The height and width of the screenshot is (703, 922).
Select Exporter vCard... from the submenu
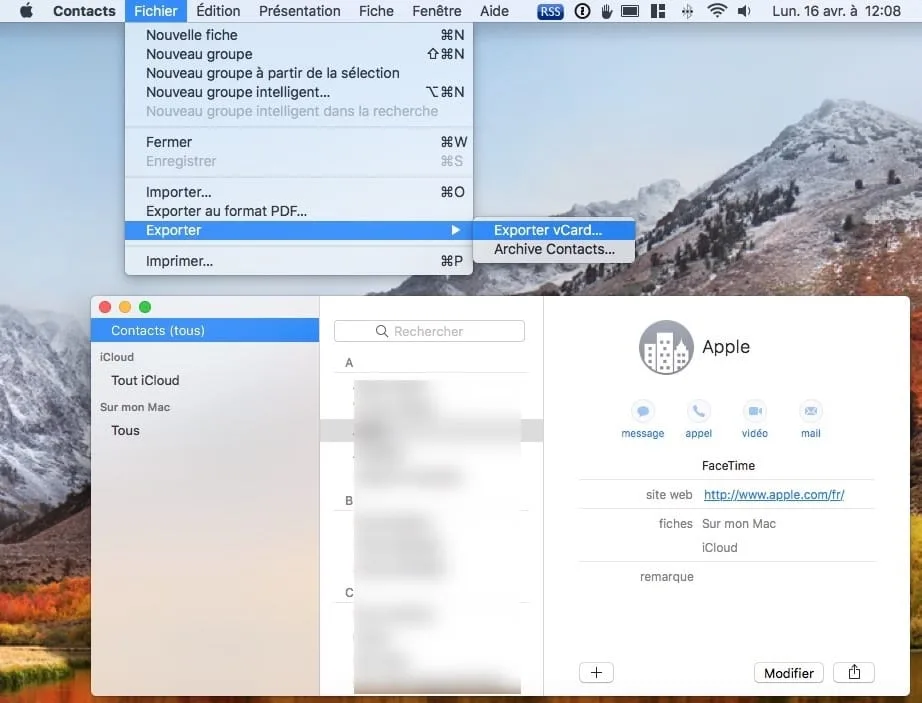pos(548,229)
